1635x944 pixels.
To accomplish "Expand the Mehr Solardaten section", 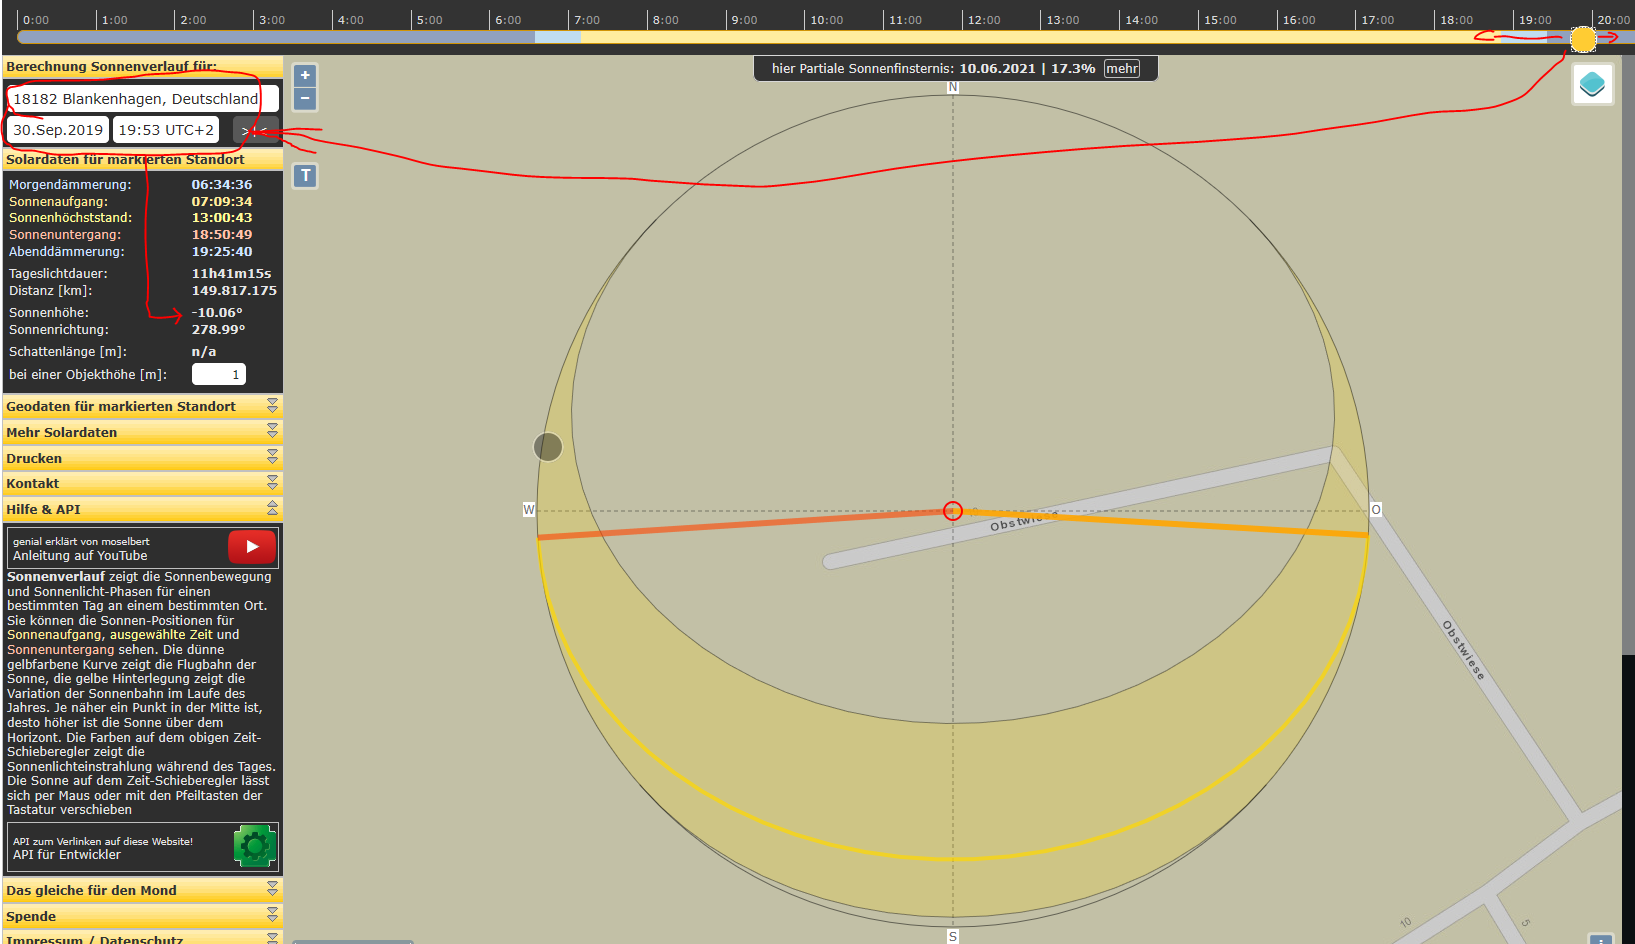I will tap(143, 432).
